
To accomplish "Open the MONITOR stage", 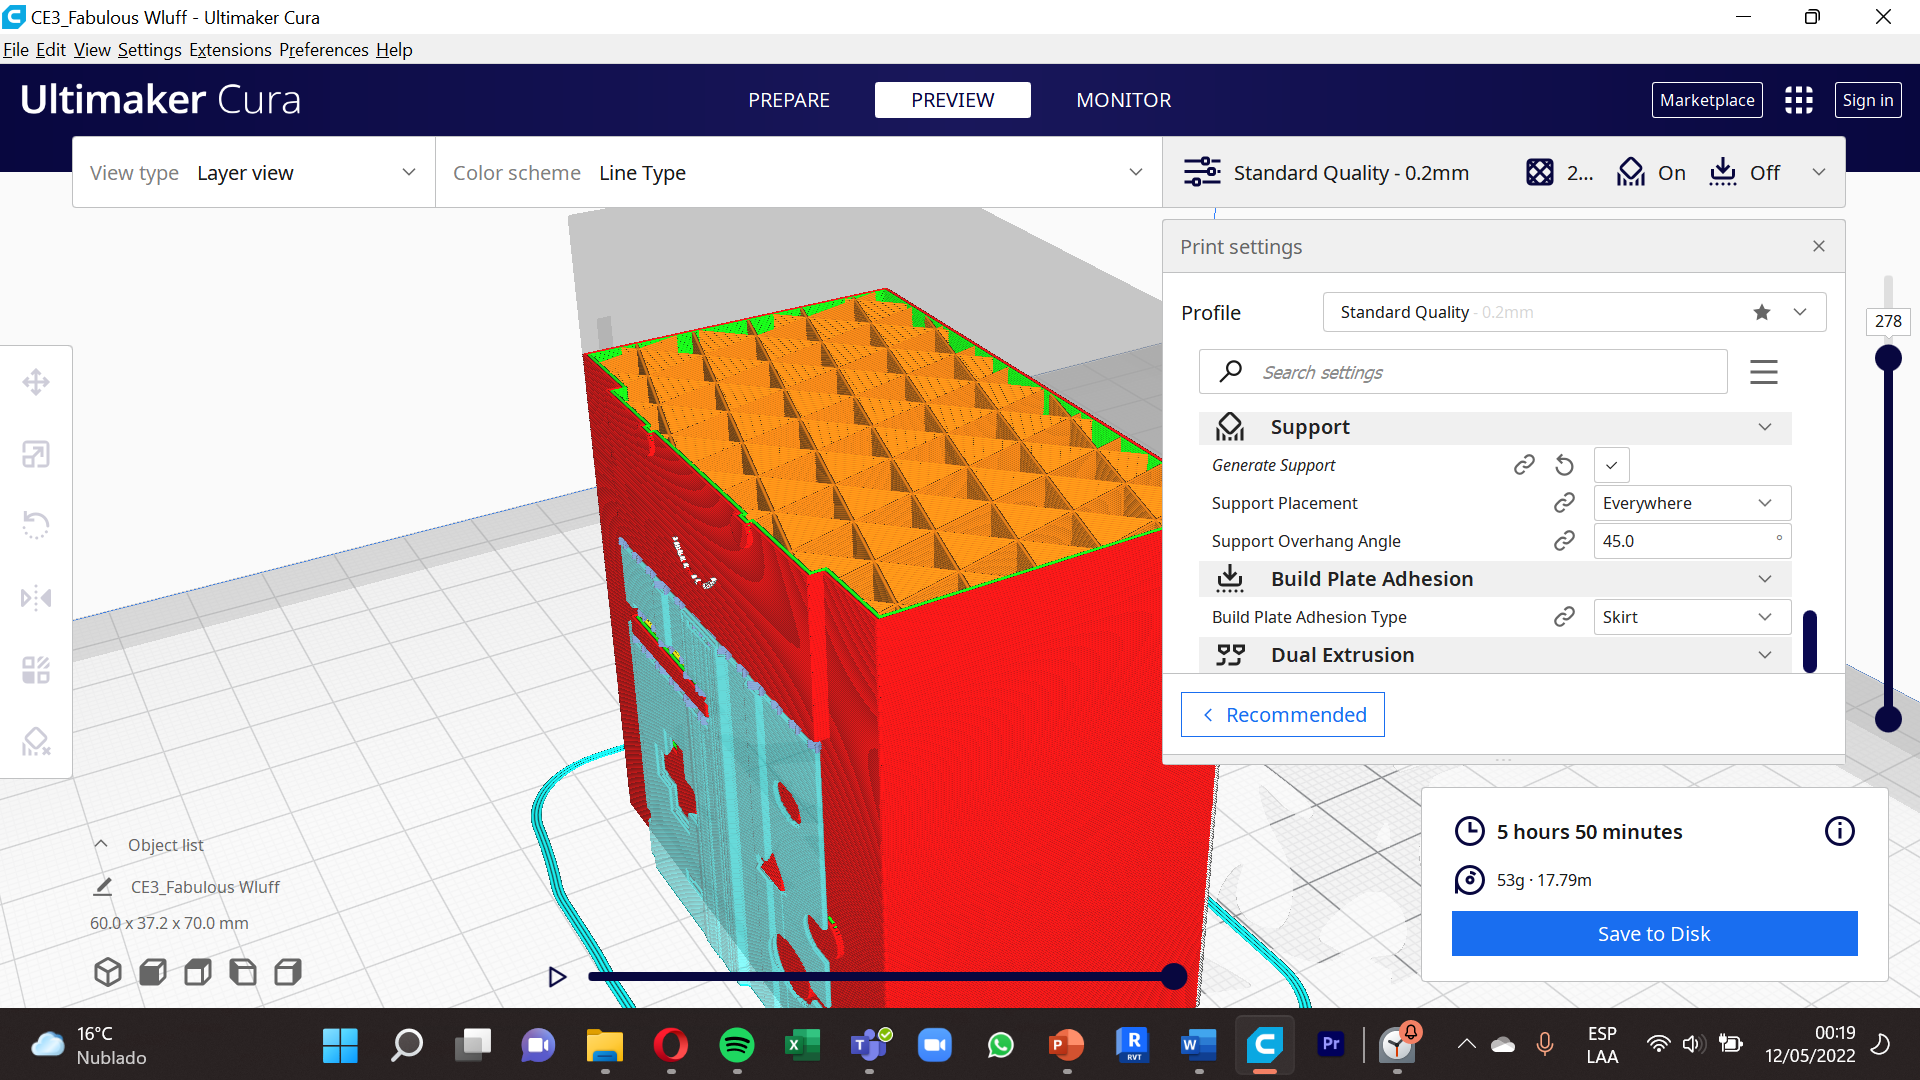I will (x=1124, y=100).
